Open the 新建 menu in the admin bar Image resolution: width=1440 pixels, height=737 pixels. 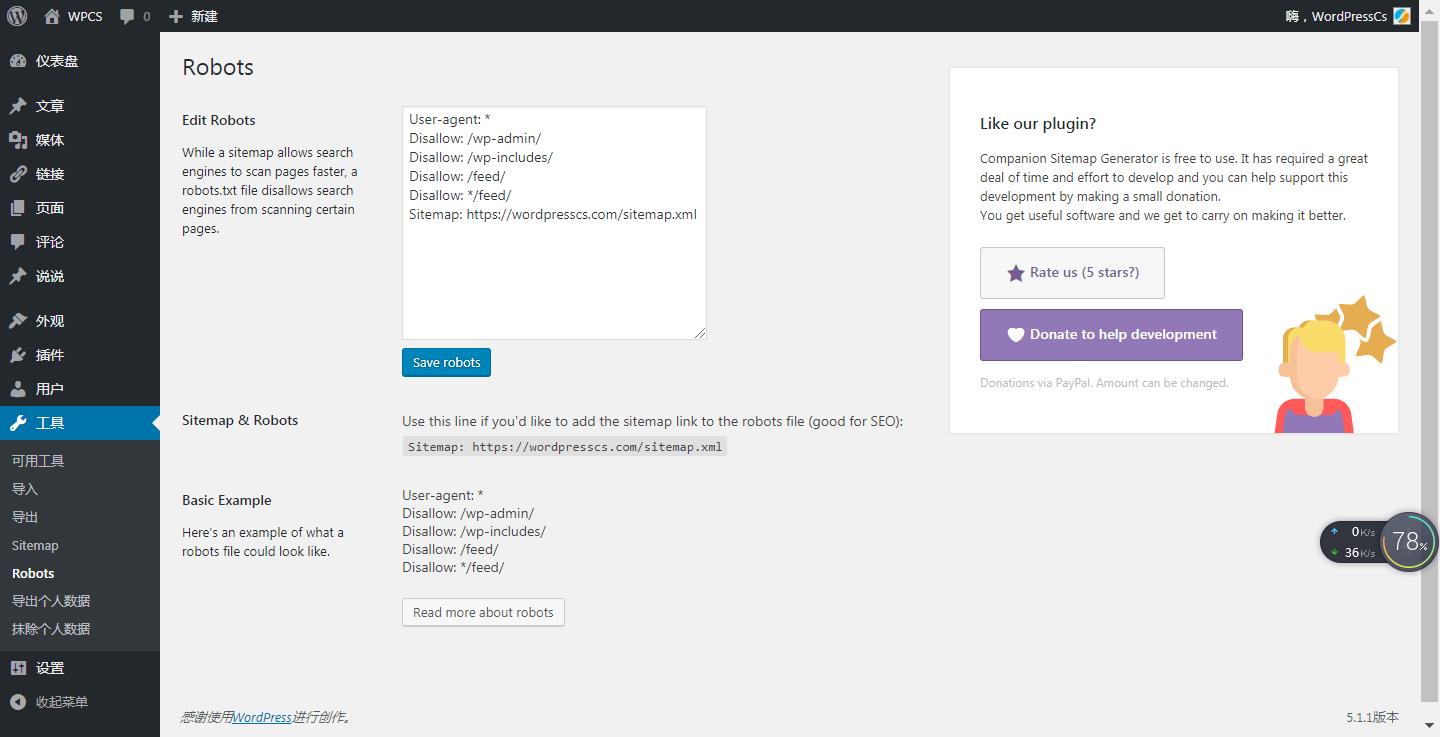(194, 16)
